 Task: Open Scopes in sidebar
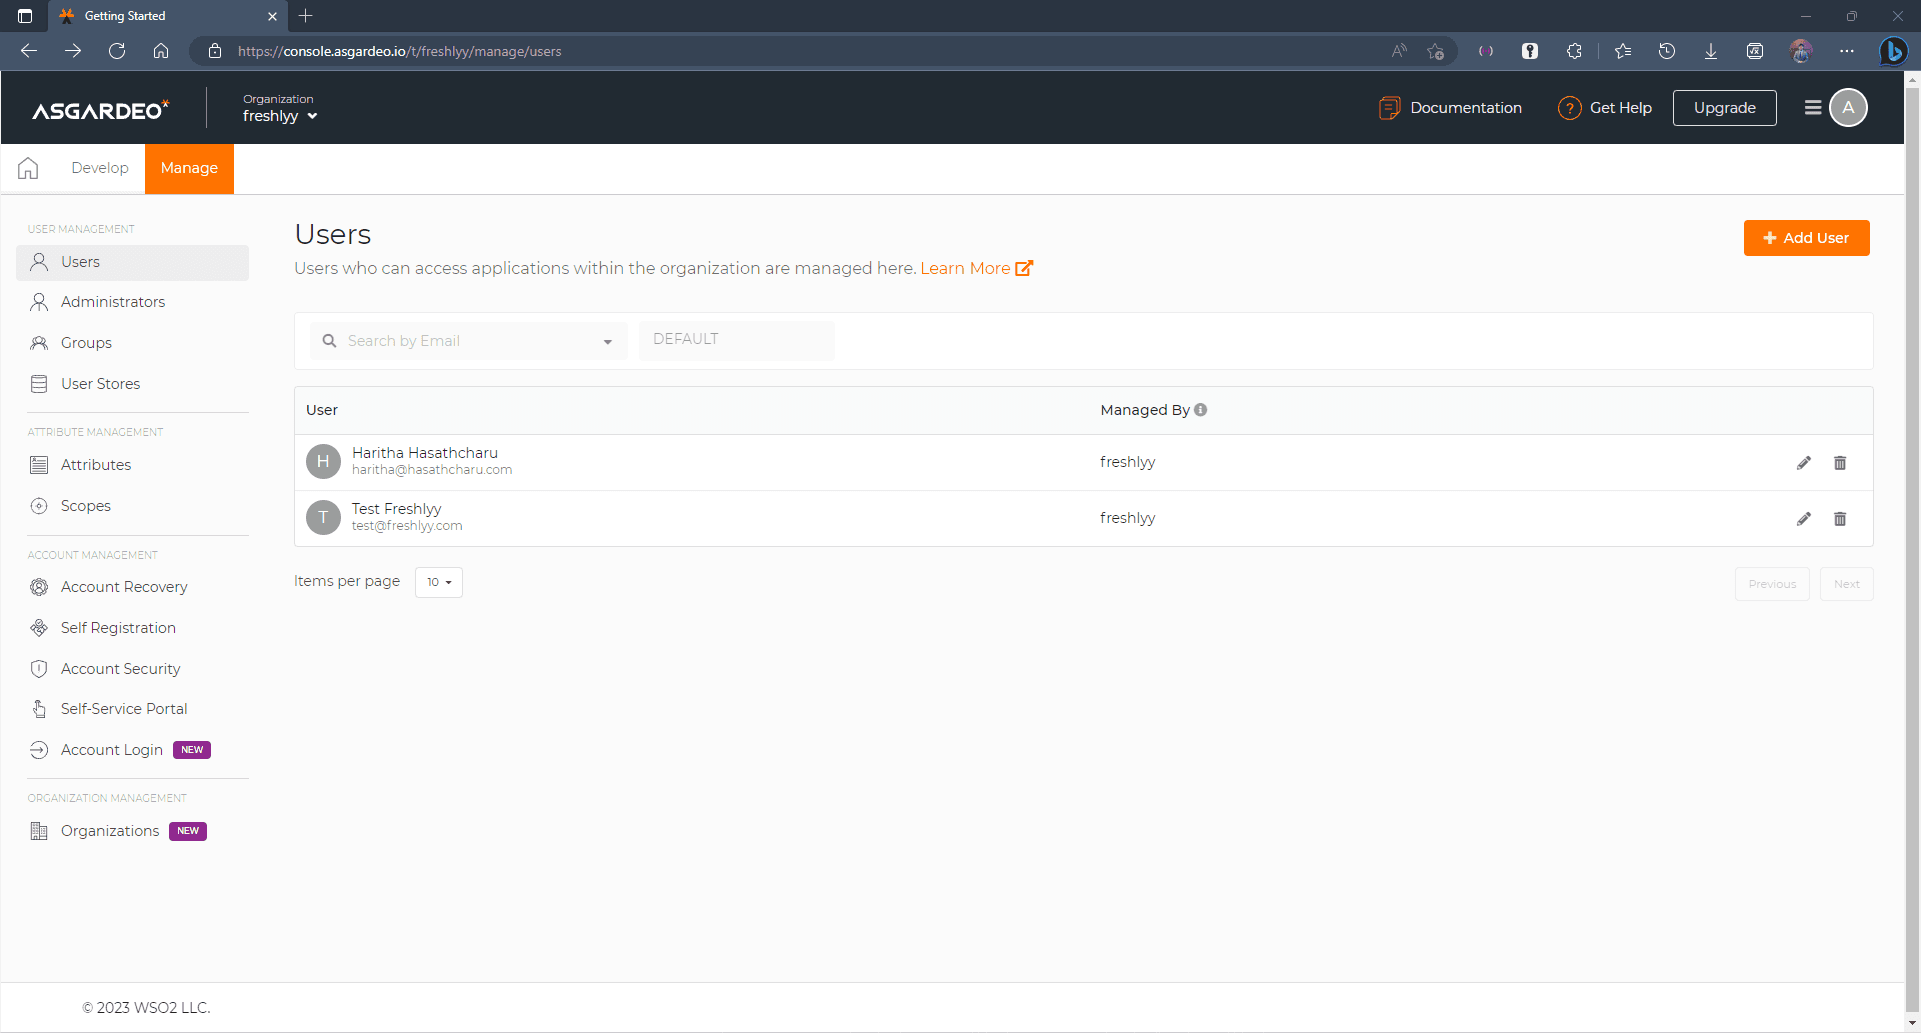point(132,506)
